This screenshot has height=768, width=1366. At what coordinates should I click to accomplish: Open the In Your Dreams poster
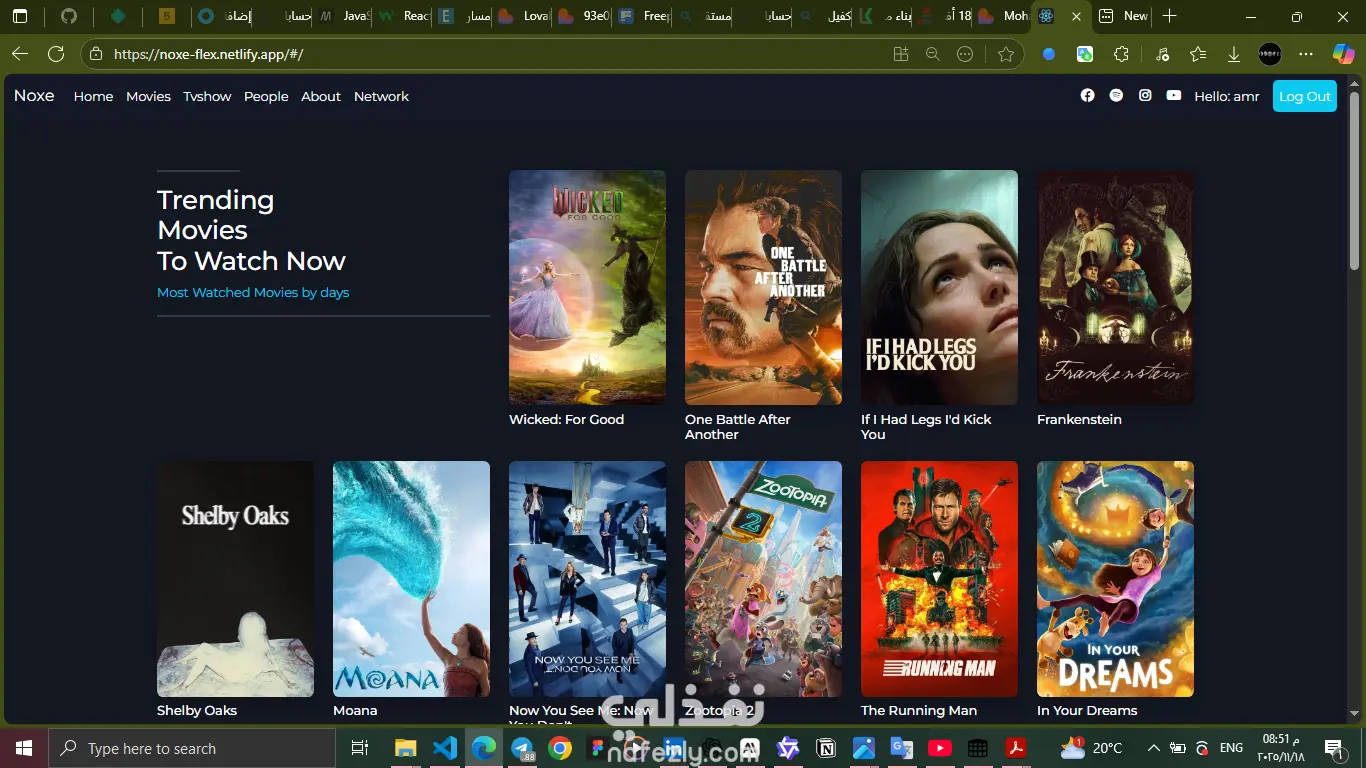point(1115,578)
